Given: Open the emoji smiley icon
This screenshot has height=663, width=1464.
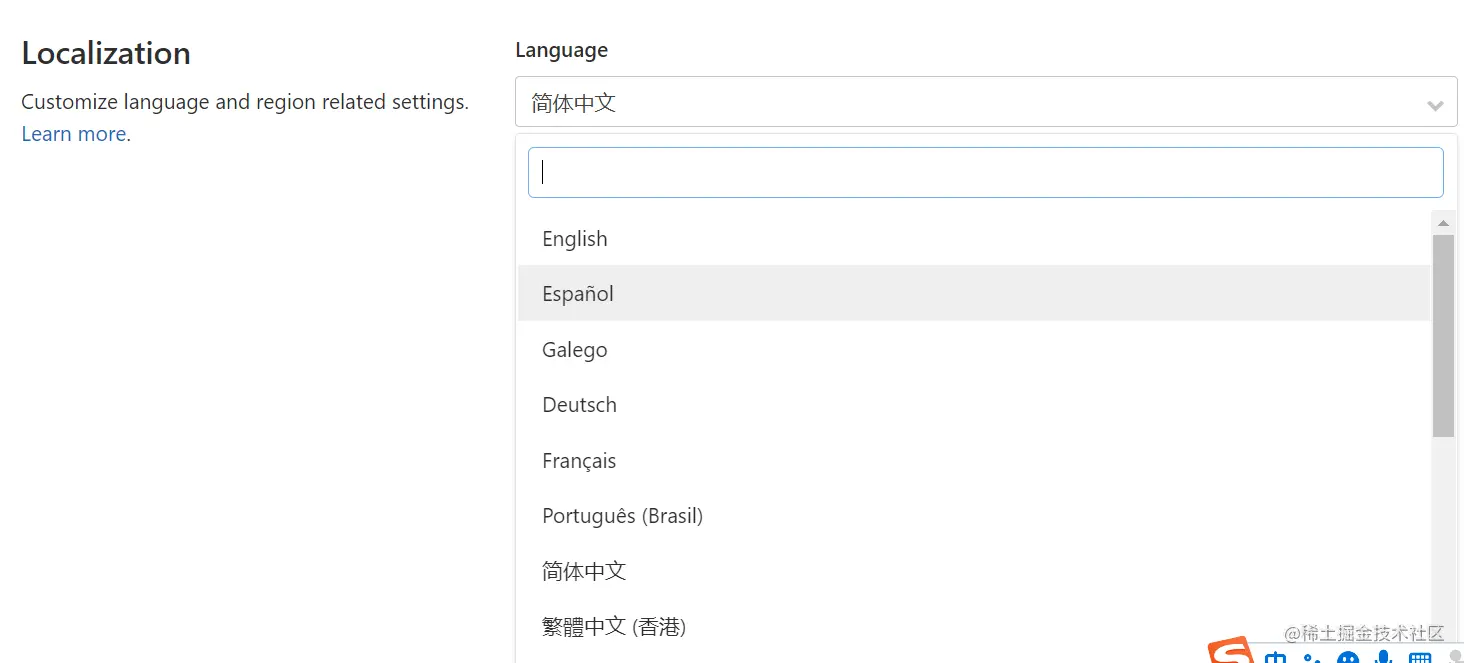Looking at the screenshot, I should click(1348, 658).
